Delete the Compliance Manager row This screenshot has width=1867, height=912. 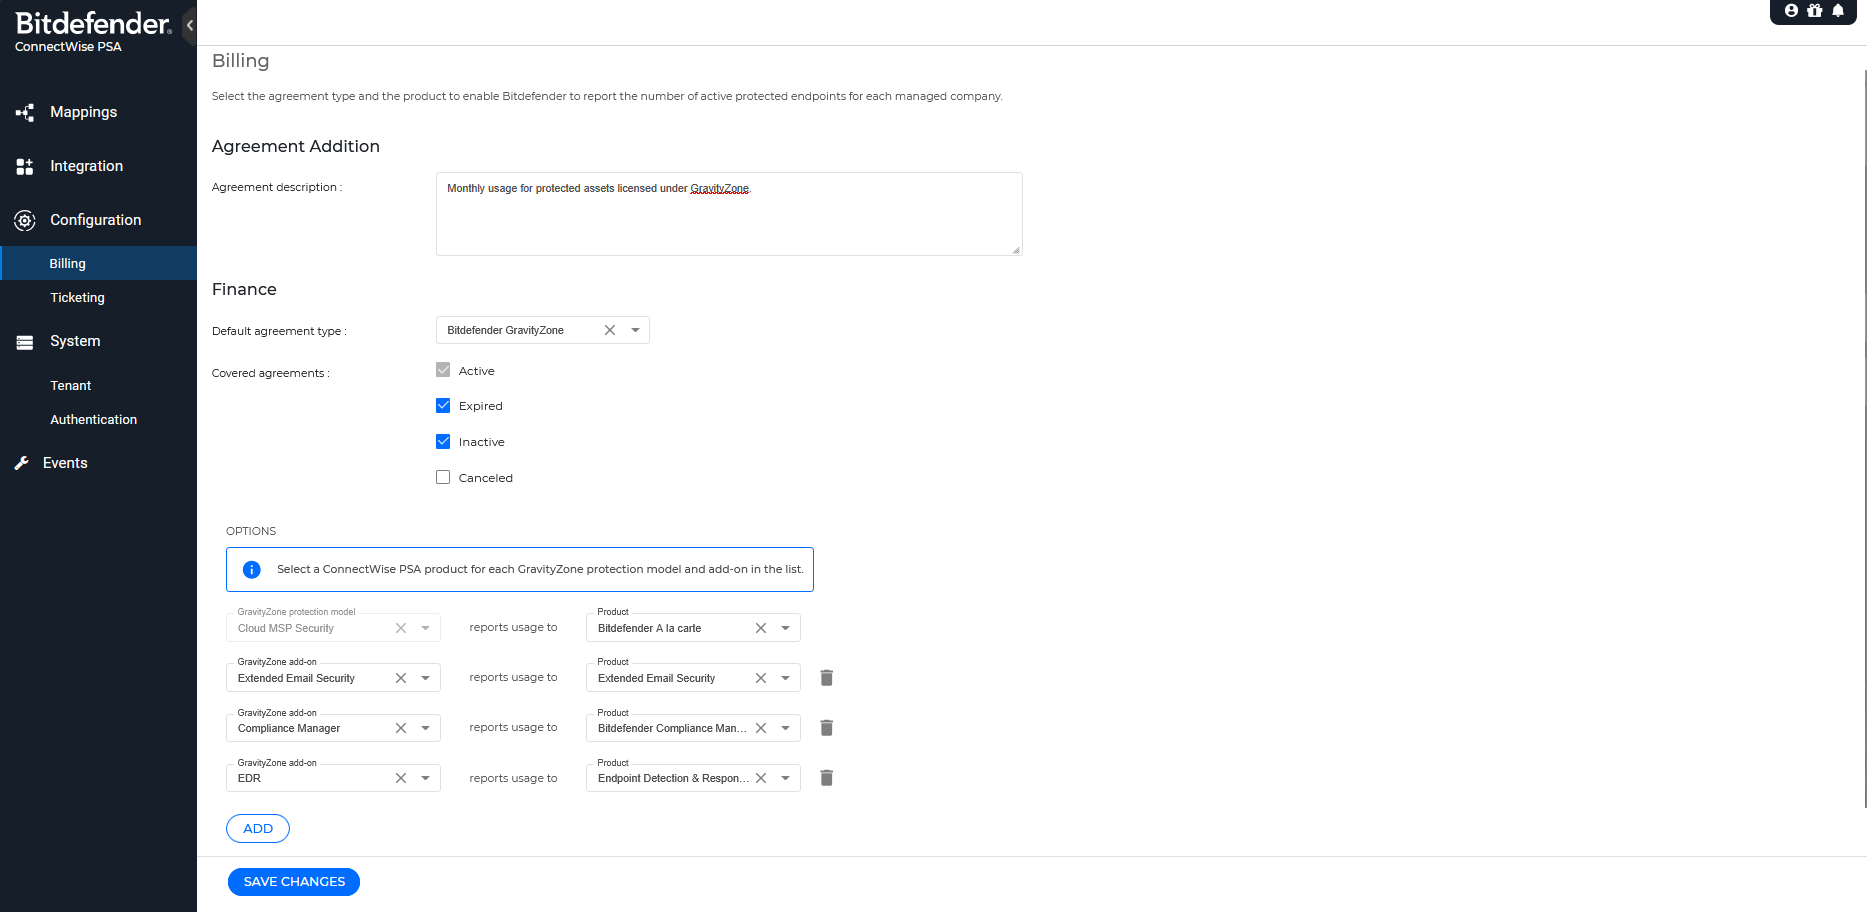(x=827, y=728)
